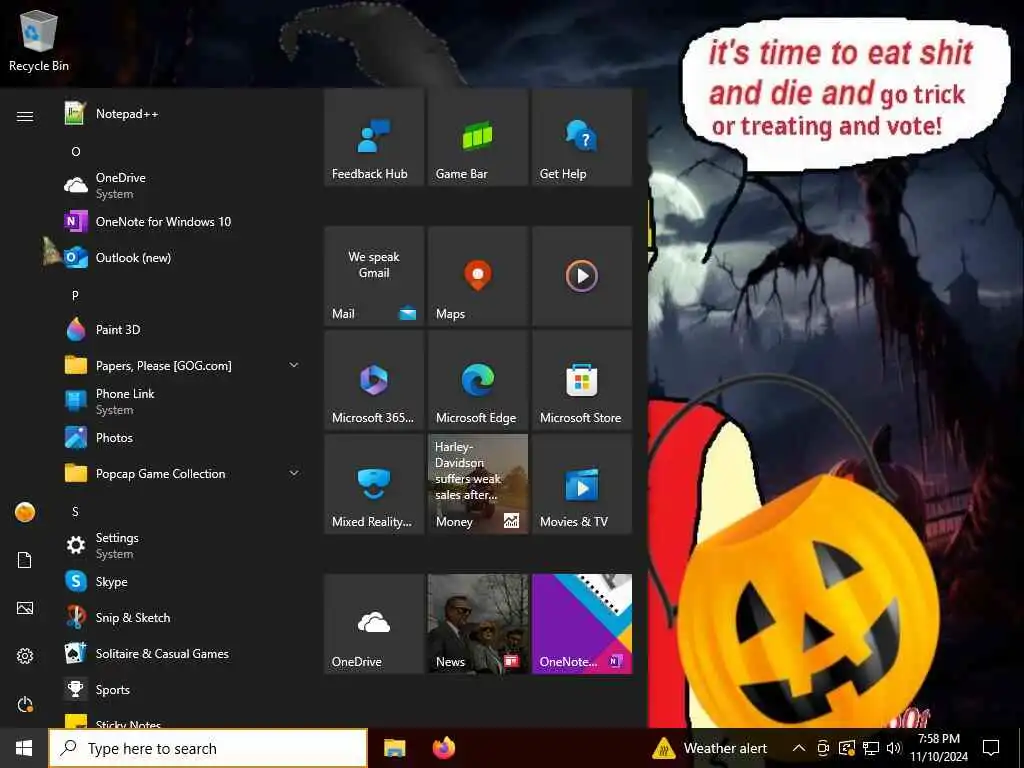Launch Skype
Viewport: 1024px width, 768px height.
tap(180, 581)
